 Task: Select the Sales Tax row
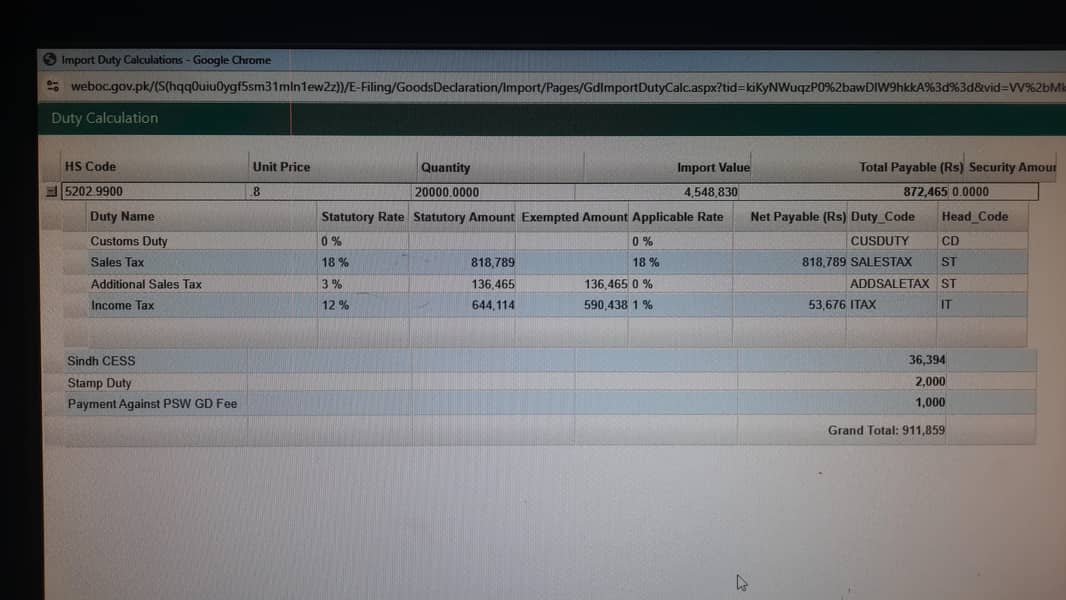click(x=545, y=262)
